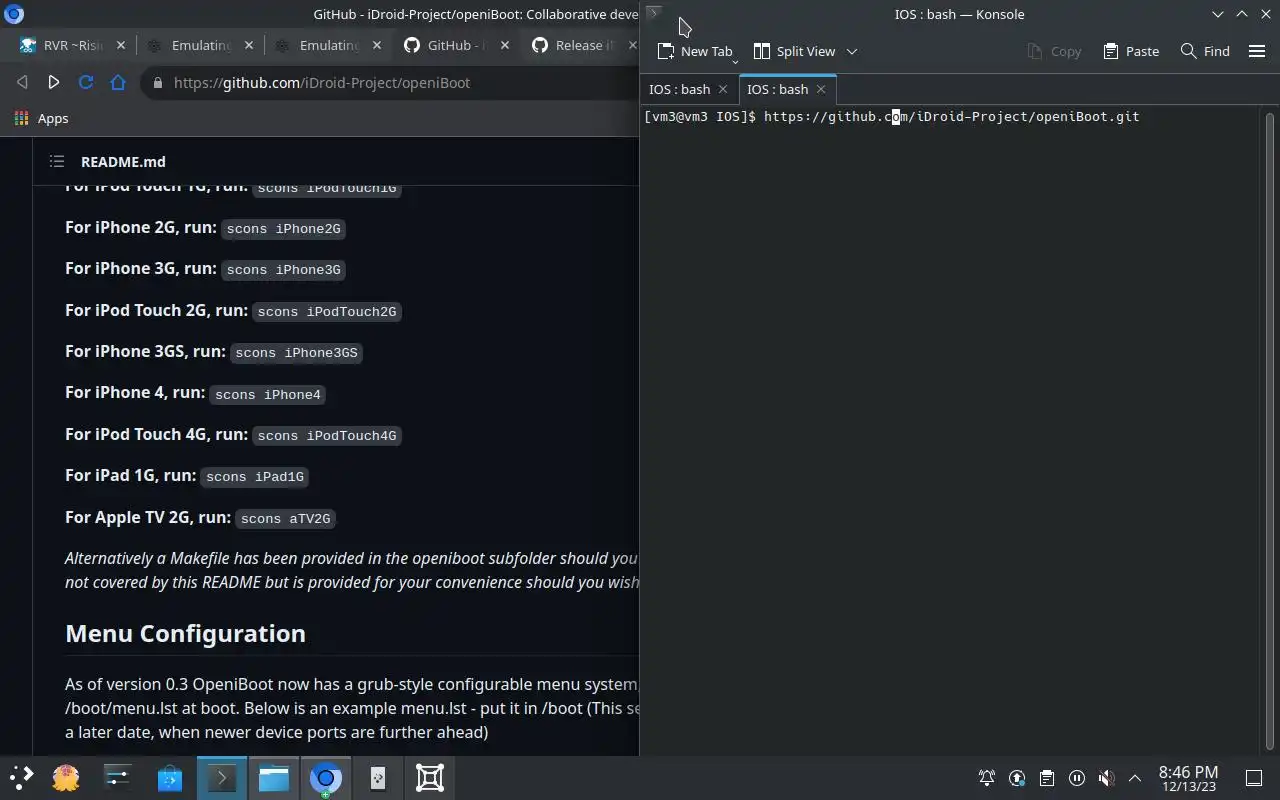The height and width of the screenshot is (800, 1280).
Task: Open the updates tray icon
Action: (1017, 778)
